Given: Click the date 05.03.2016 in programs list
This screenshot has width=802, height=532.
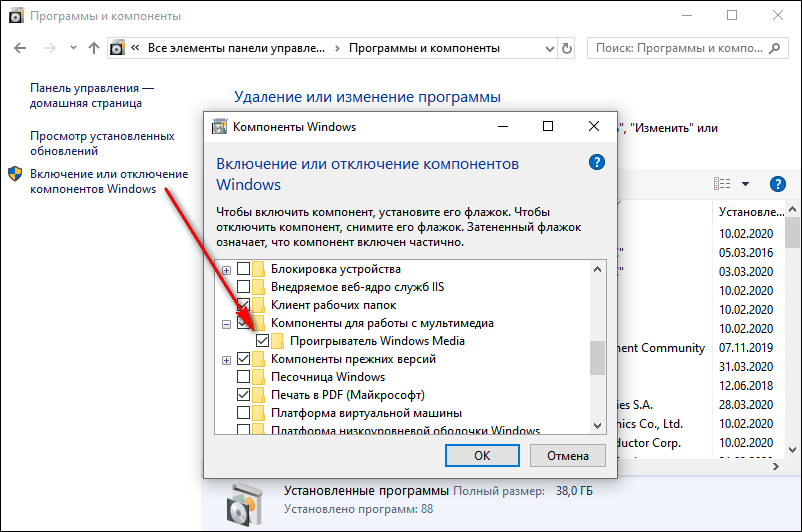Looking at the screenshot, I should point(746,253).
